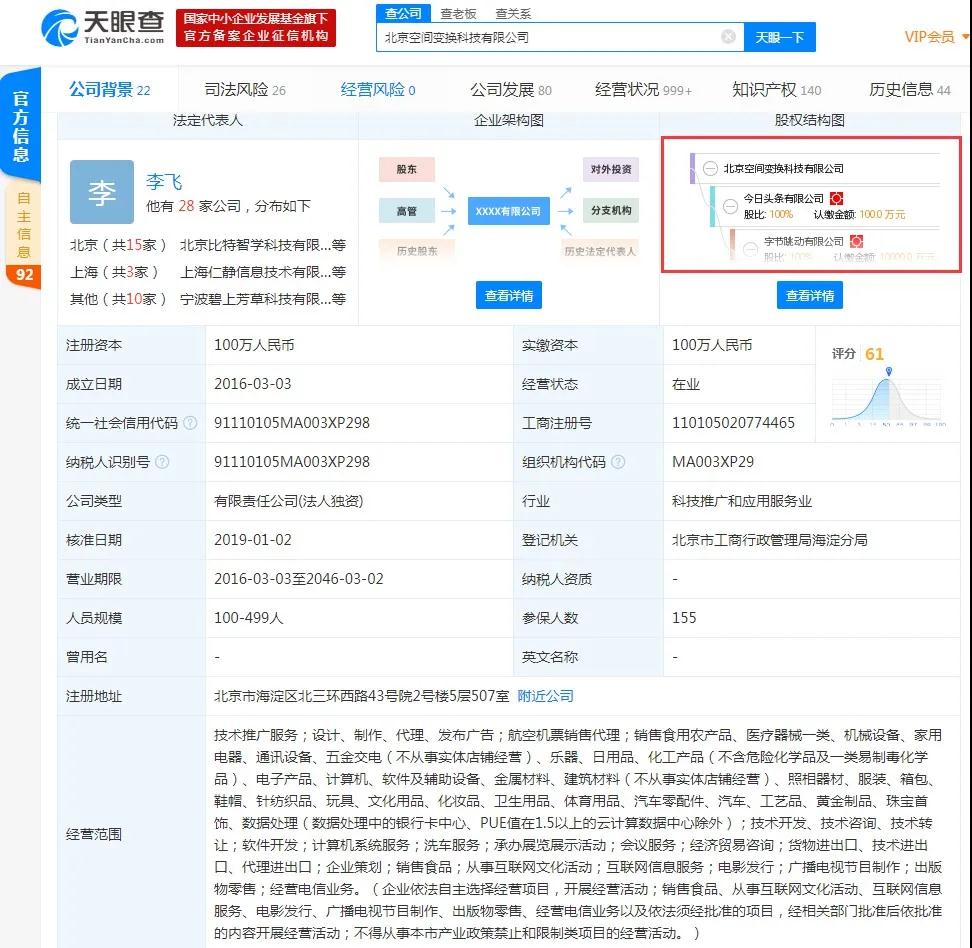The height and width of the screenshot is (948, 972).
Task: Select 有限责任公司(法人独资) company type
Action: pyautogui.click(x=288, y=501)
